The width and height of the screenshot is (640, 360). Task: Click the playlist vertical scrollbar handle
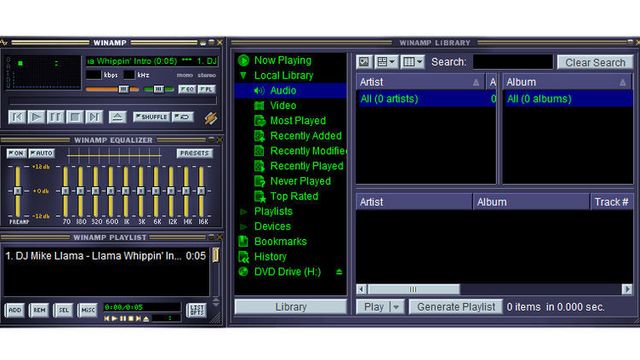[215, 255]
